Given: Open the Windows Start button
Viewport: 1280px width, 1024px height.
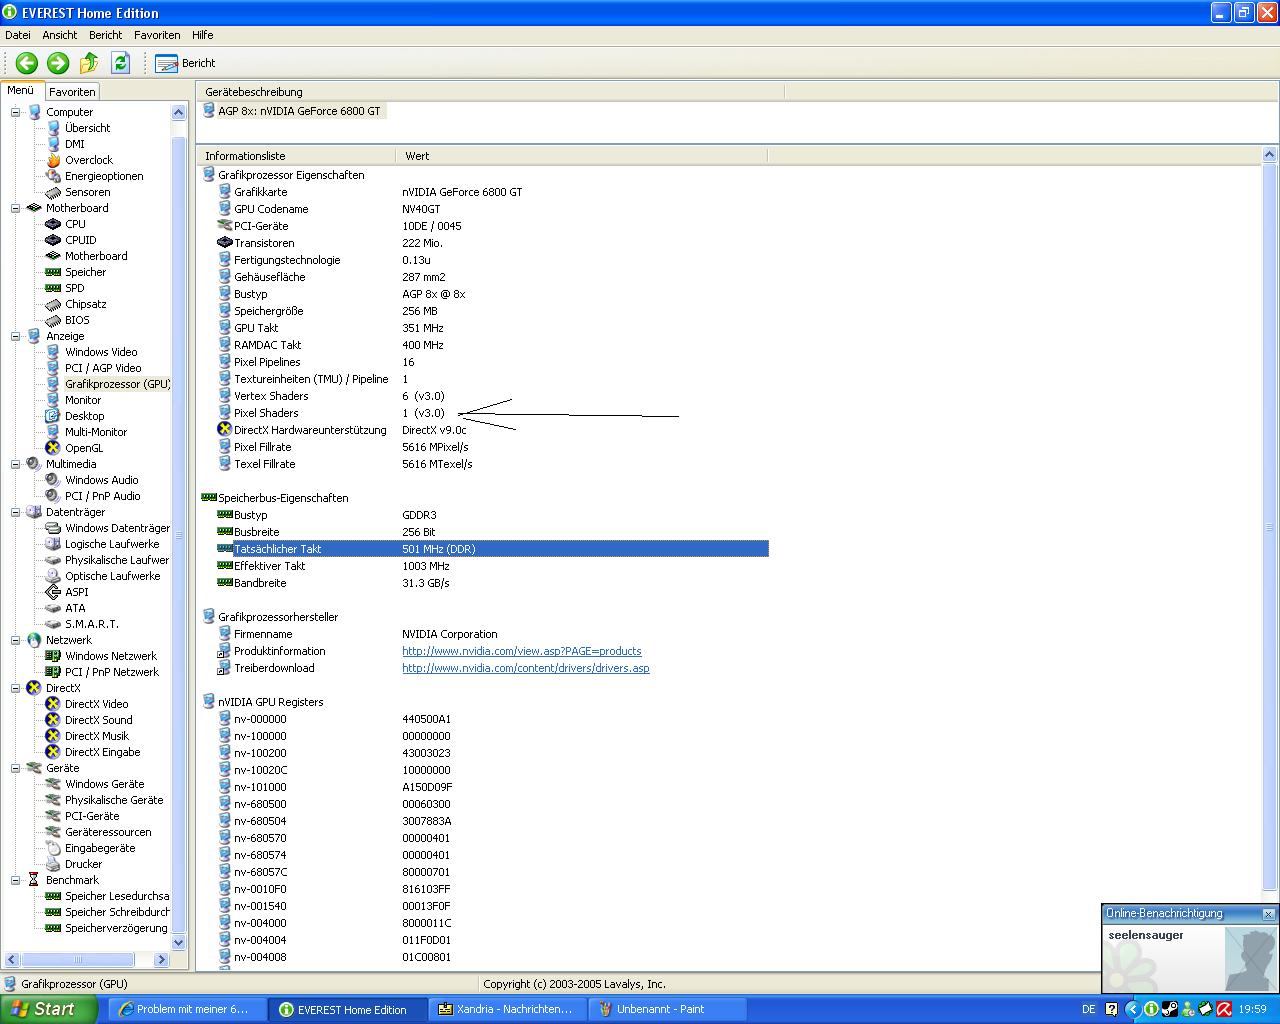Looking at the screenshot, I should (x=48, y=1009).
